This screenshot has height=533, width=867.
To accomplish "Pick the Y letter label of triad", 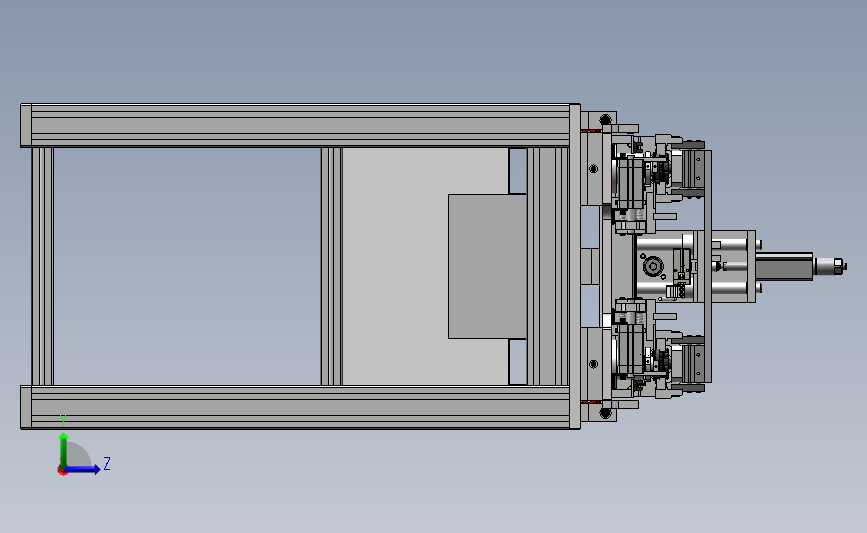I will [x=63, y=421].
